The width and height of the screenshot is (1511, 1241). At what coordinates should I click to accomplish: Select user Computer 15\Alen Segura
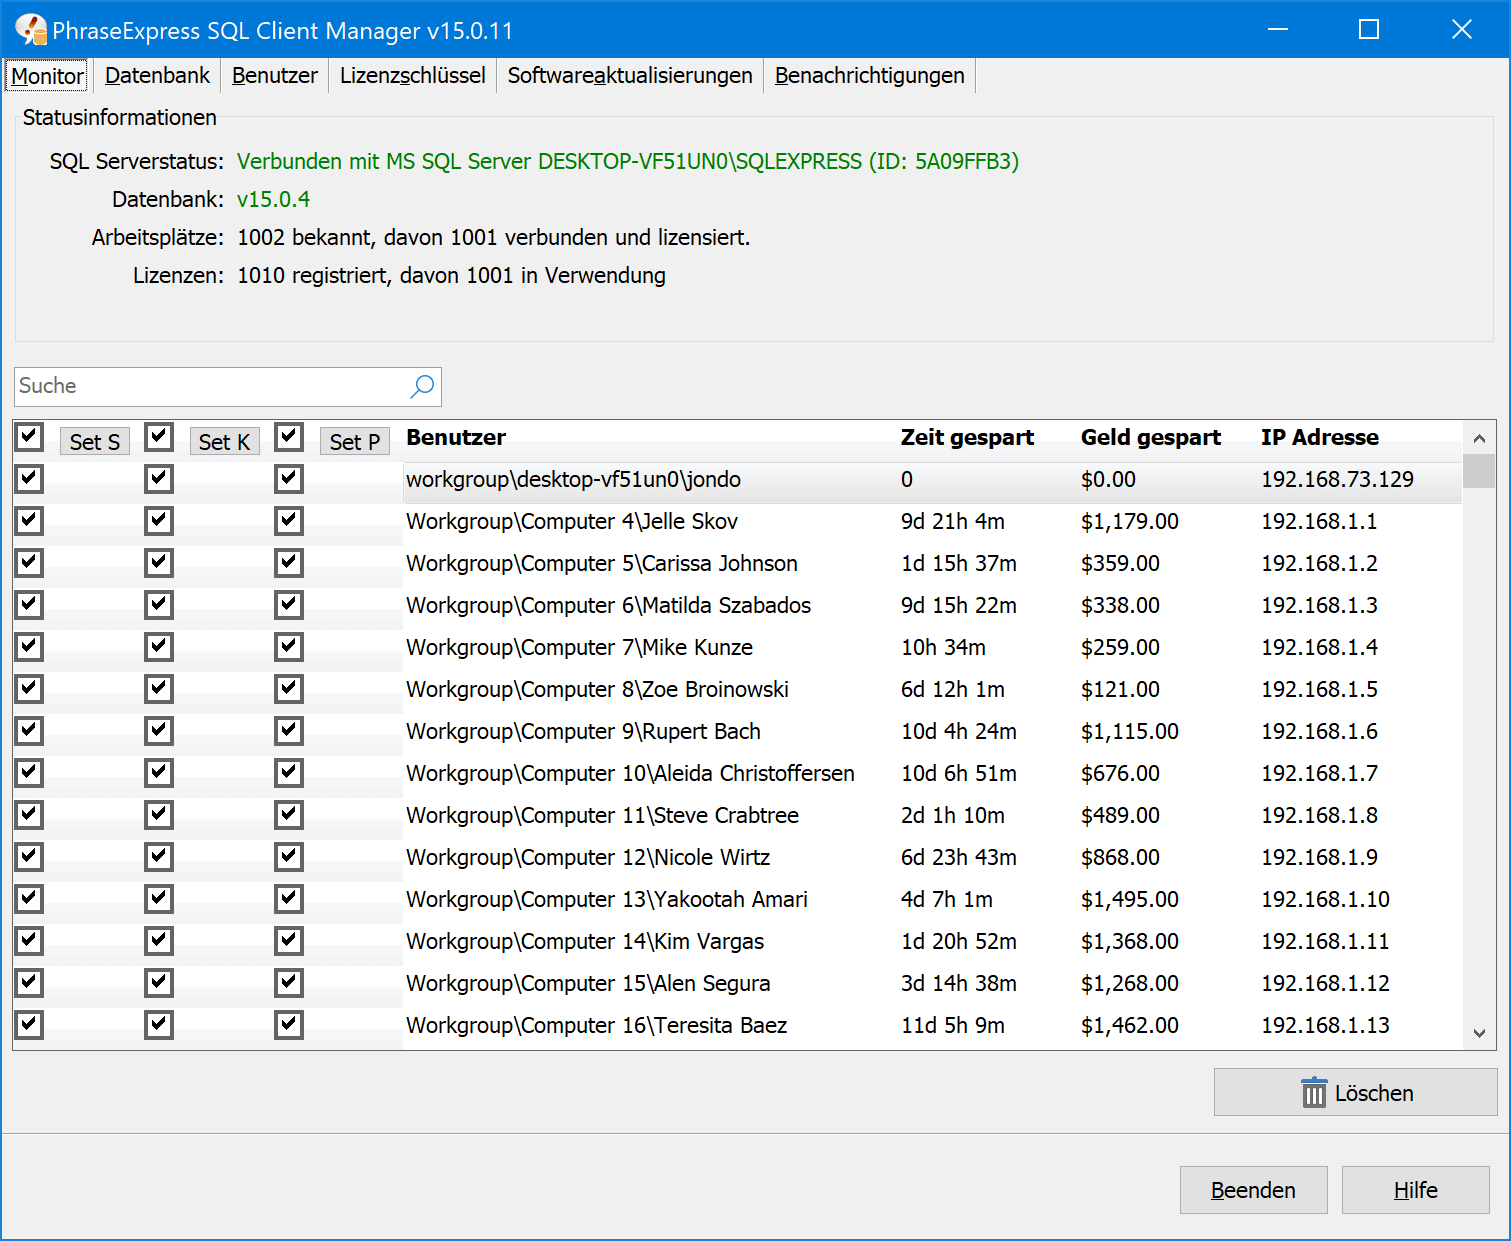(588, 983)
